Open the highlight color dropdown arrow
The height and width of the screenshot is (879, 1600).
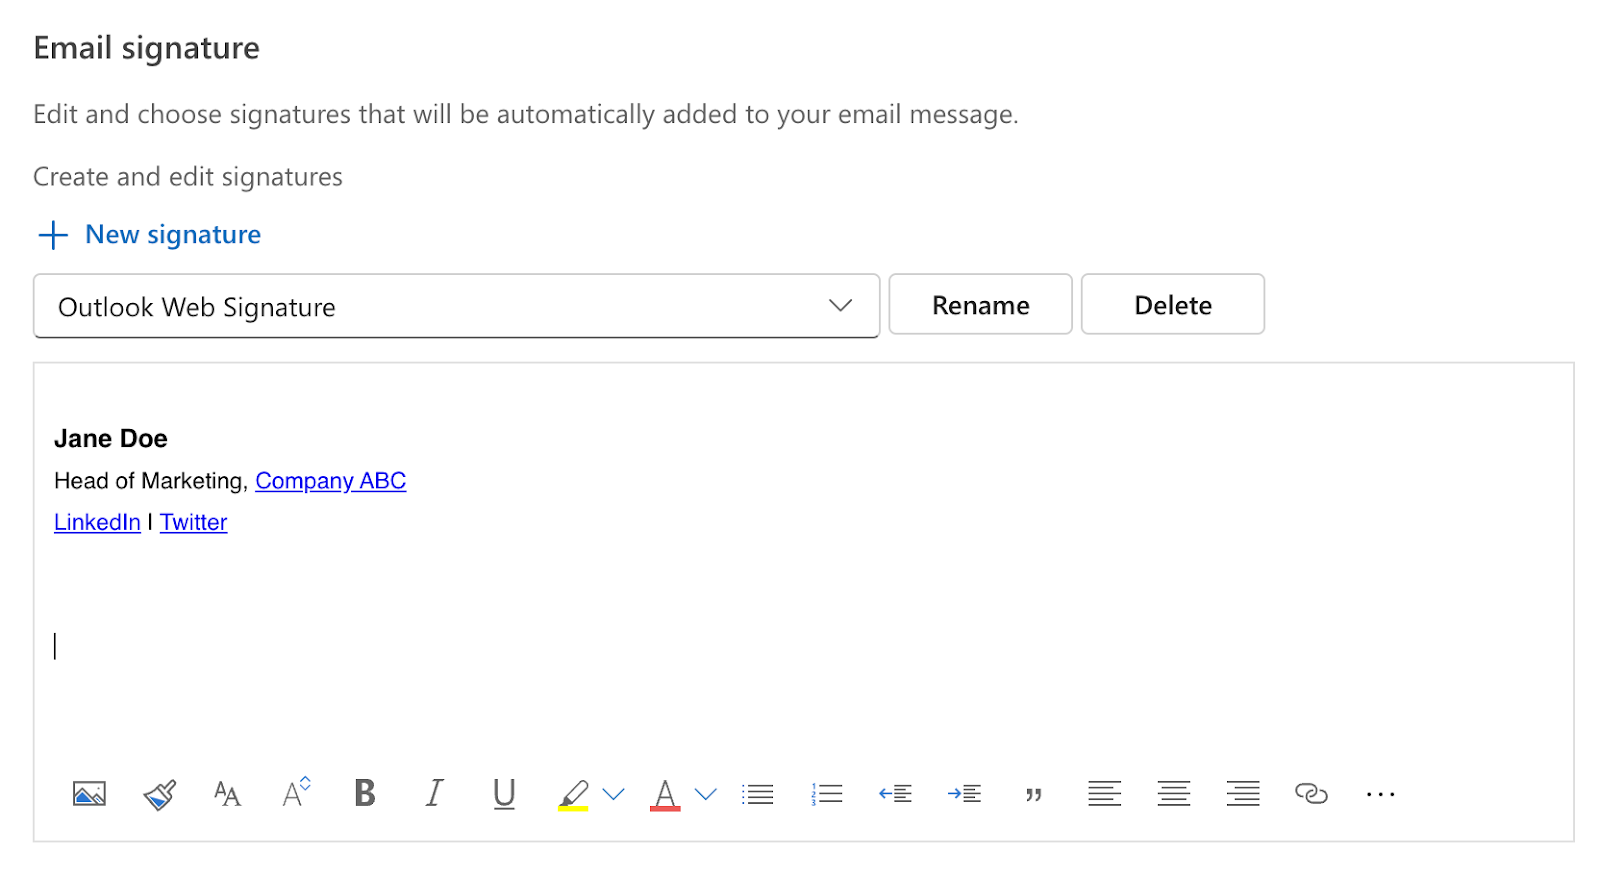pos(613,793)
